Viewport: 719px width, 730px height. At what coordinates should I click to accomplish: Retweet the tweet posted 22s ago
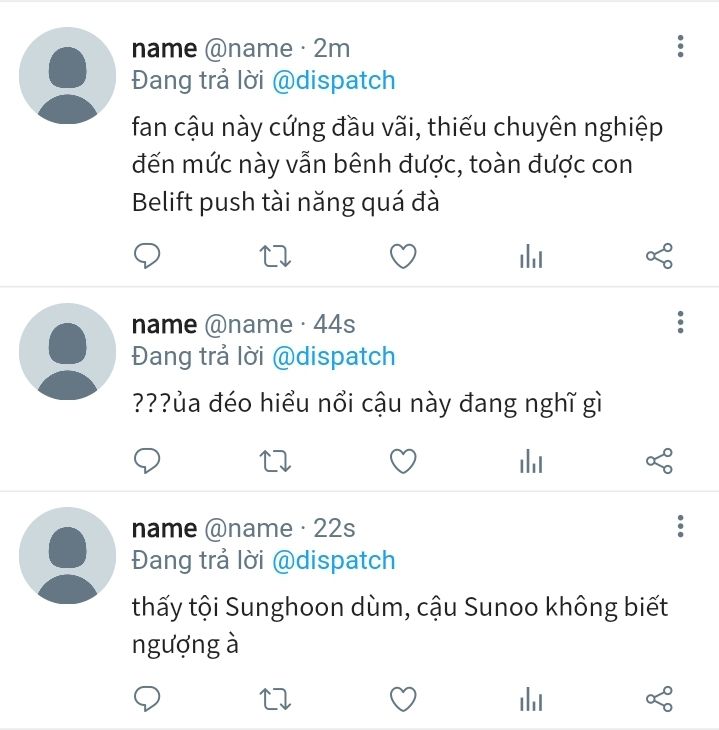pos(275,699)
